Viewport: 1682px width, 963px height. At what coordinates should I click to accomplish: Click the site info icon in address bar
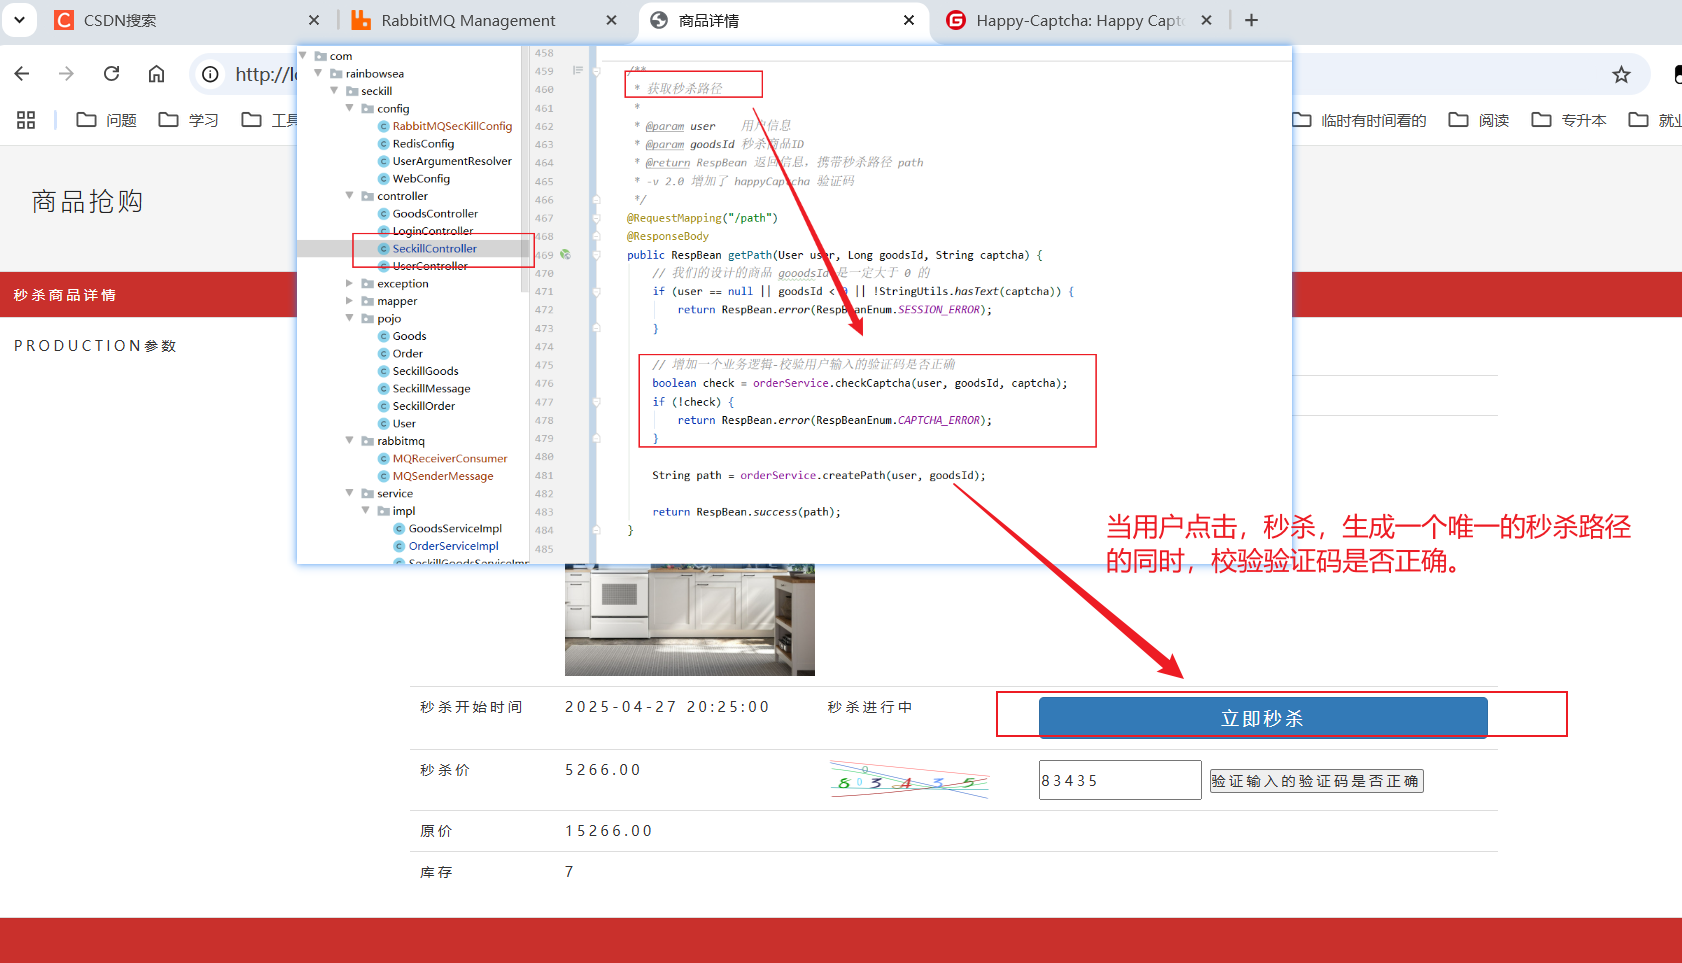tap(210, 74)
